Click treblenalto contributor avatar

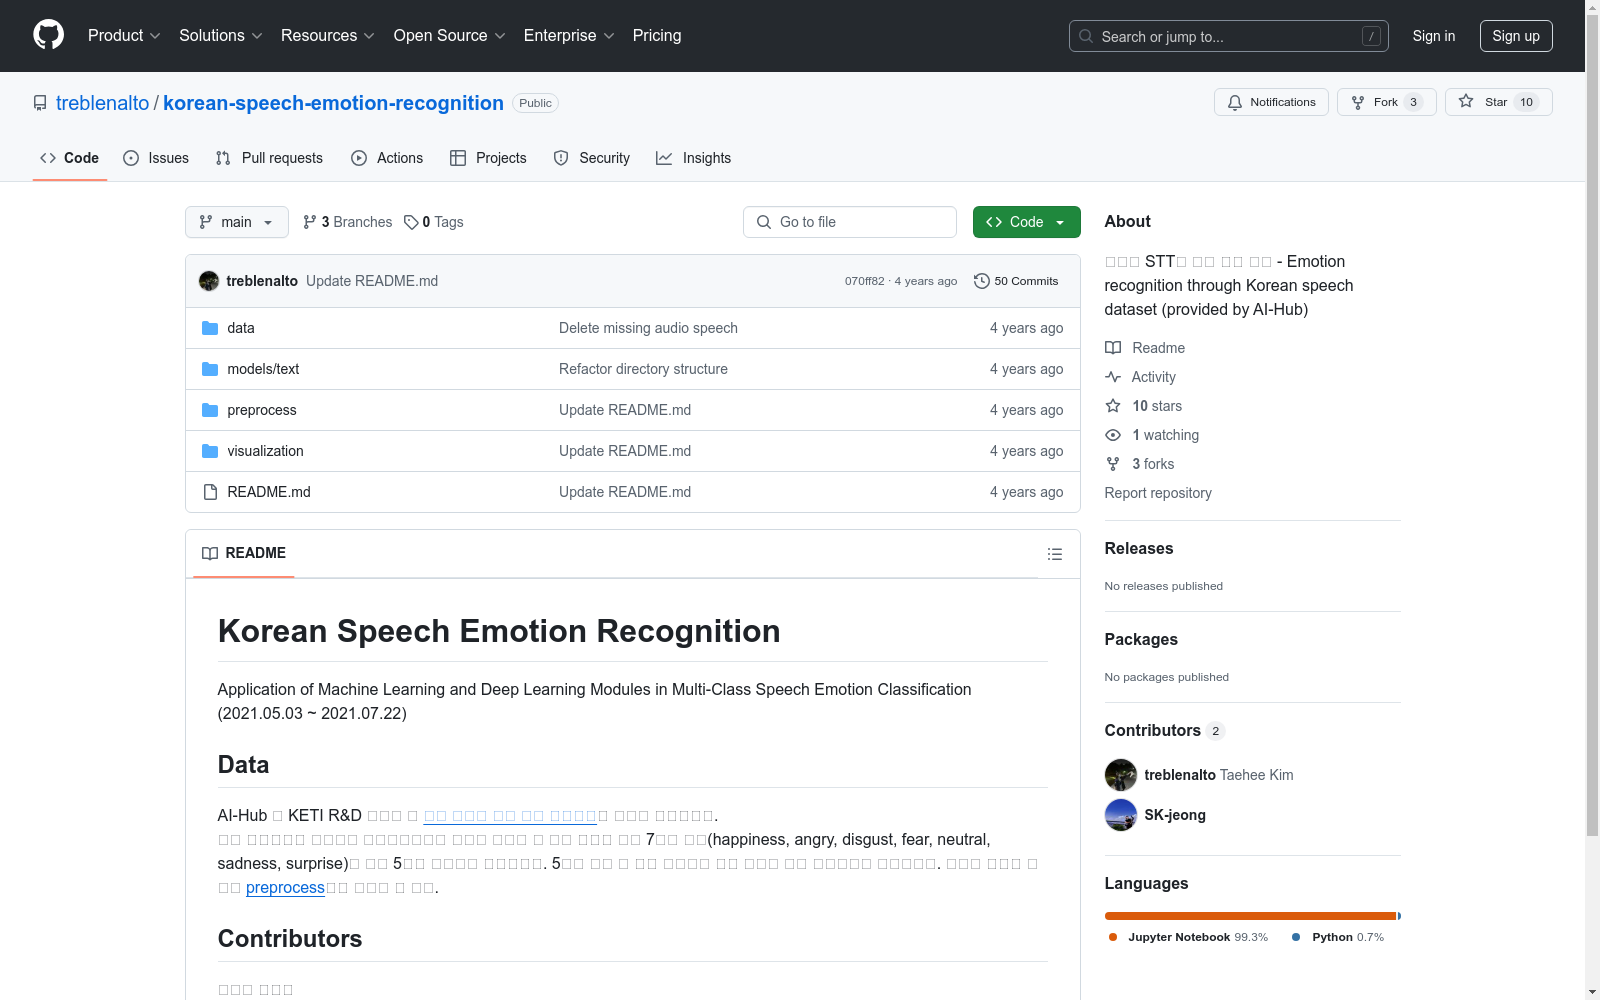coord(1121,775)
